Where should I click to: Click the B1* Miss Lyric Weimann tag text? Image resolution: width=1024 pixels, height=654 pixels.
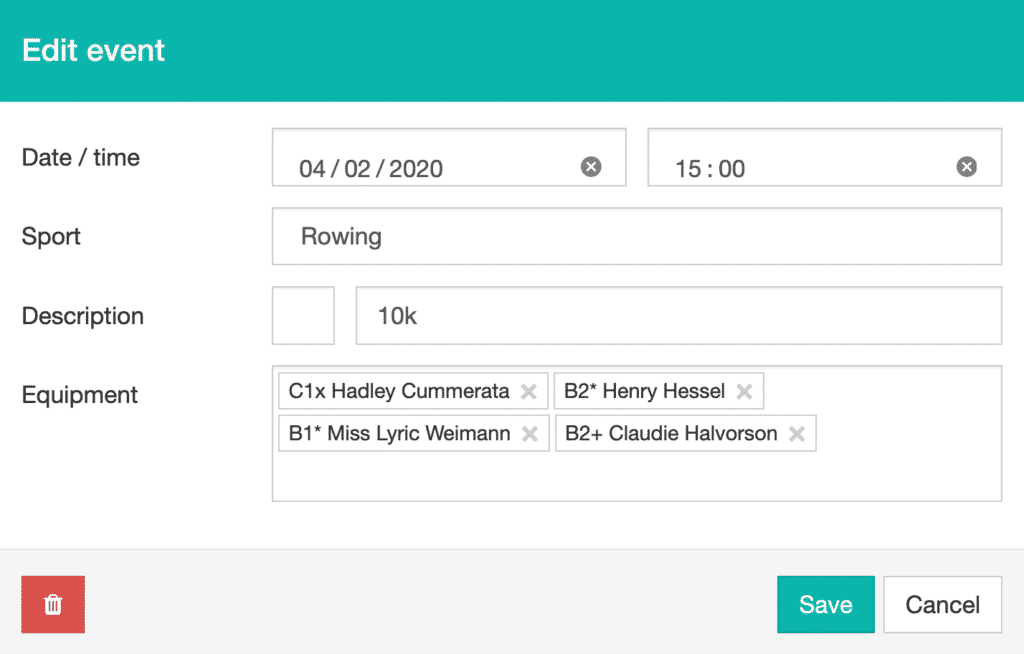(x=400, y=434)
